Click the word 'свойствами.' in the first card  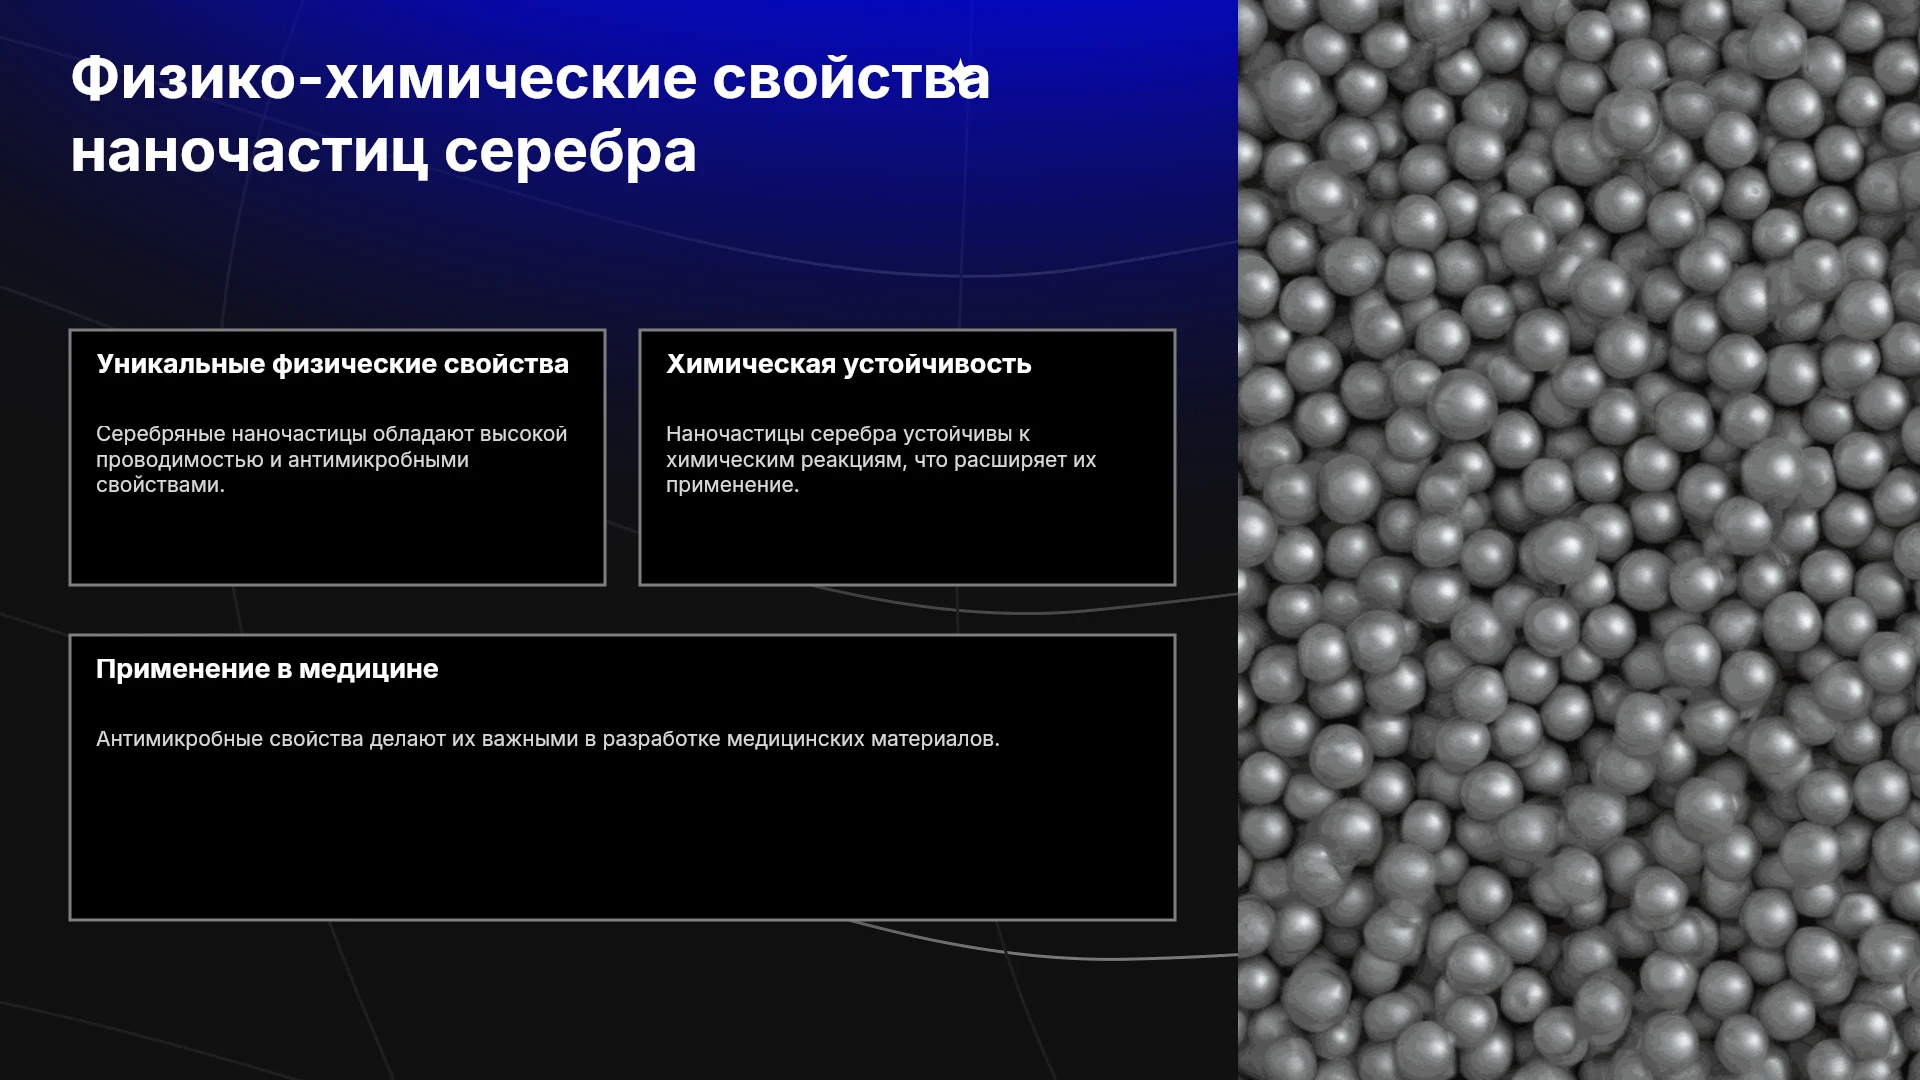pyautogui.click(x=160, y=485)
